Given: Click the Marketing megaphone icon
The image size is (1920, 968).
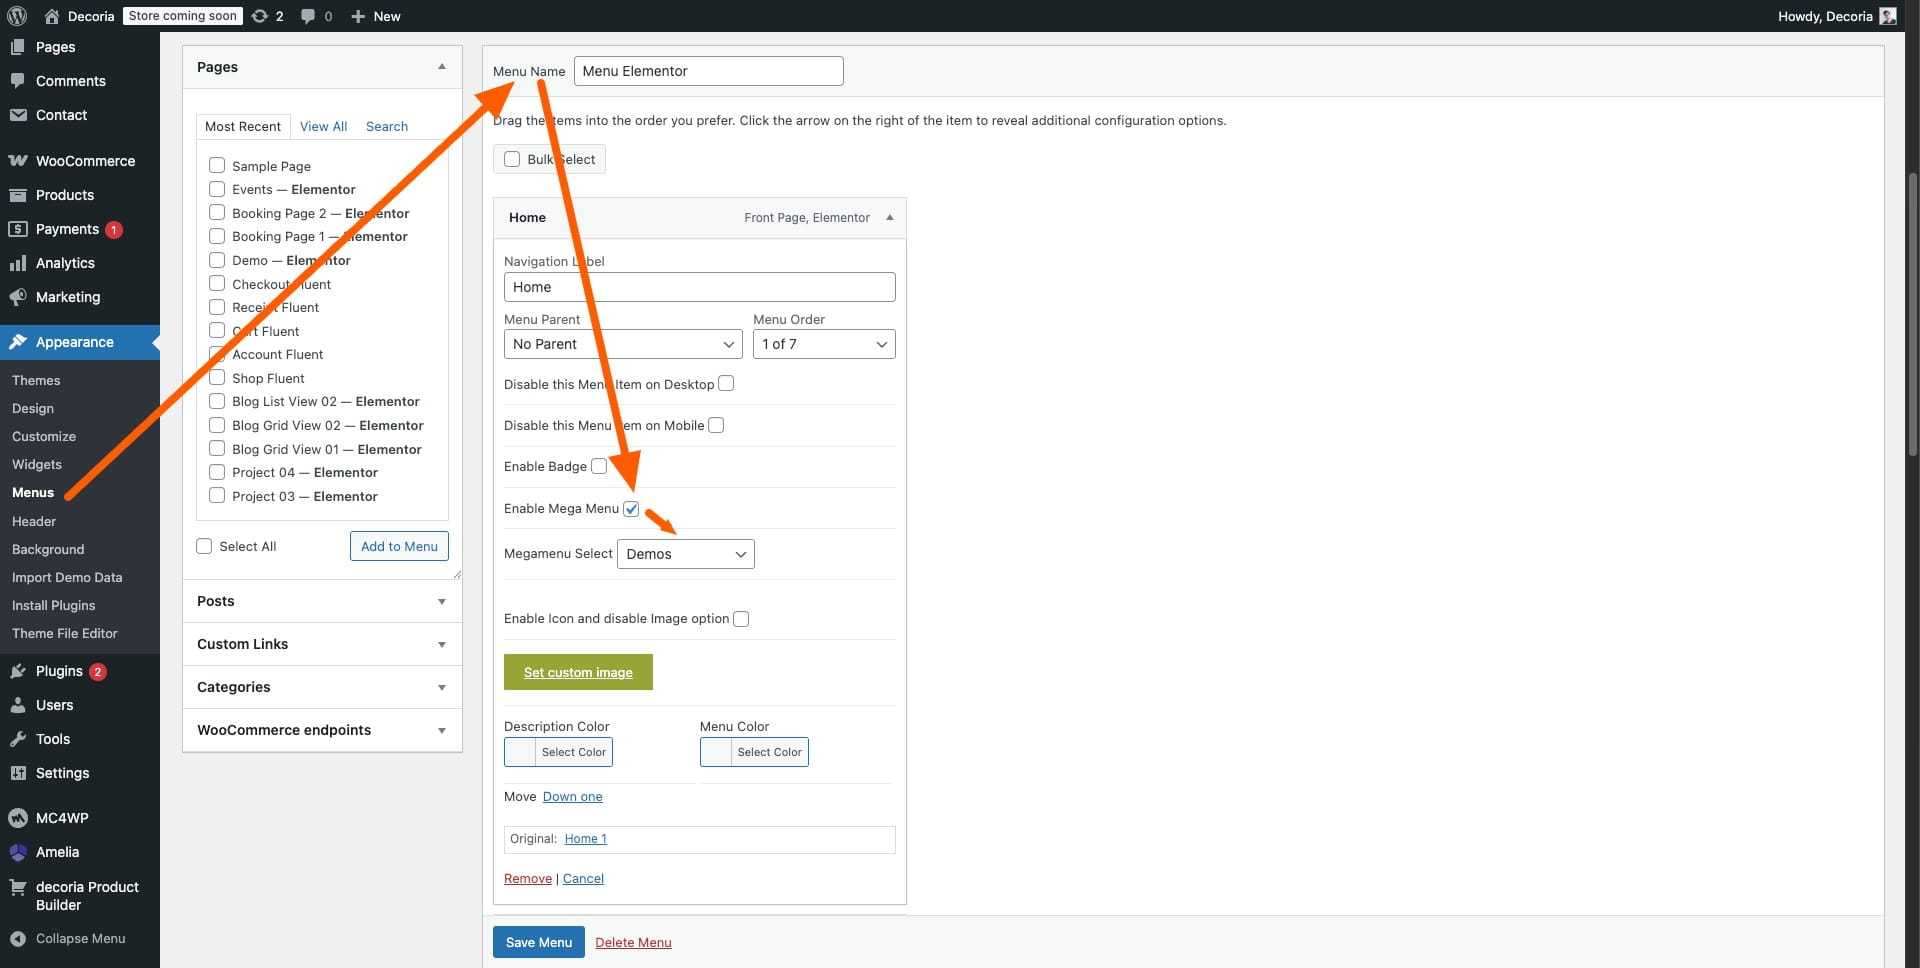Looking at the screenshot, I should pos(18,297).
